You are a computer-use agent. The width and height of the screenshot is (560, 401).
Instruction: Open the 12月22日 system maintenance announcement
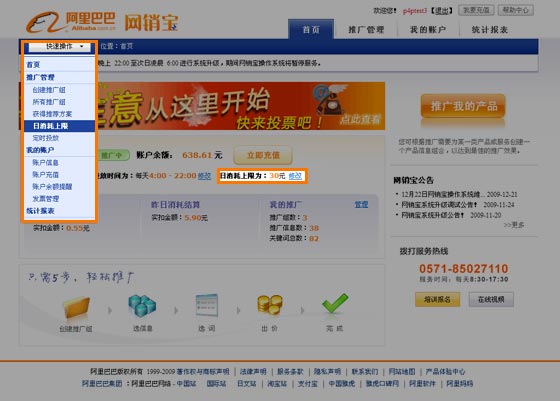click(443, 195)
